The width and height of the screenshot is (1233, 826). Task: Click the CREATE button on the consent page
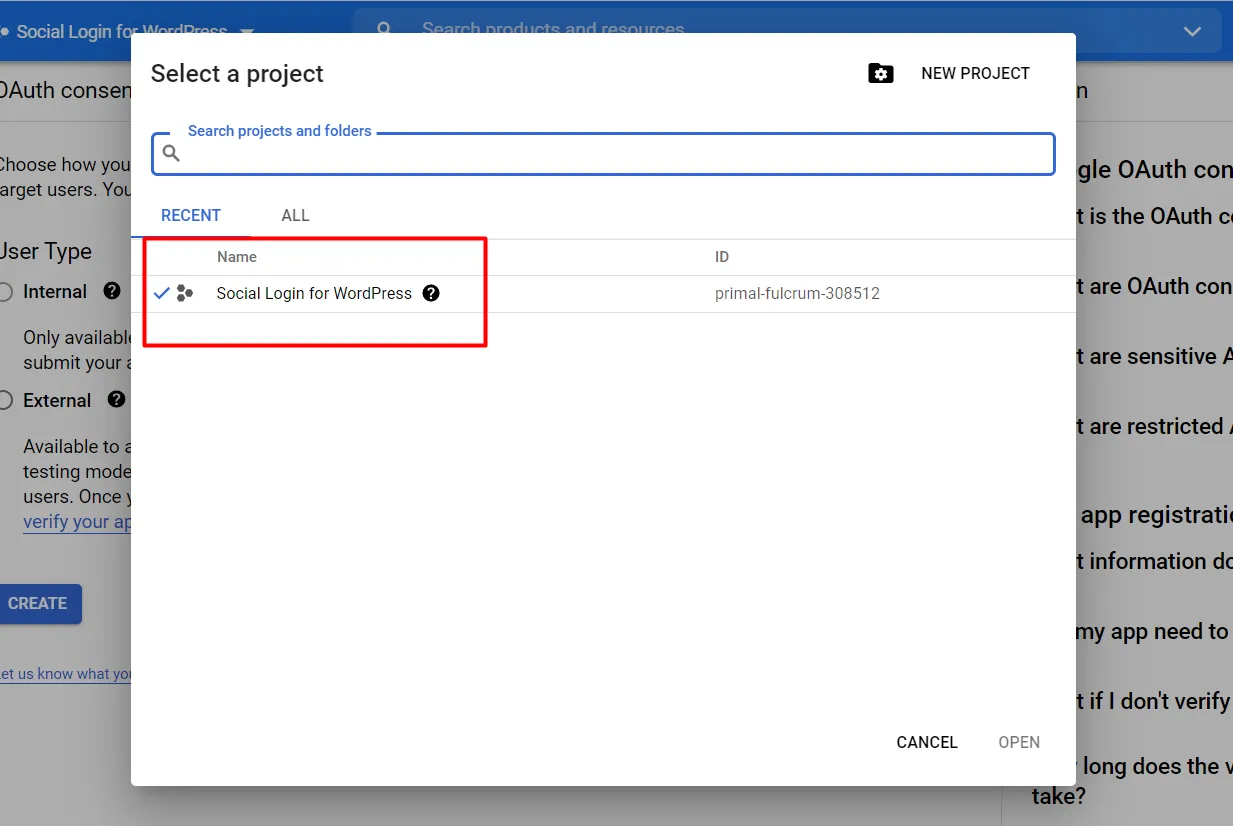[x=38, y=603]
